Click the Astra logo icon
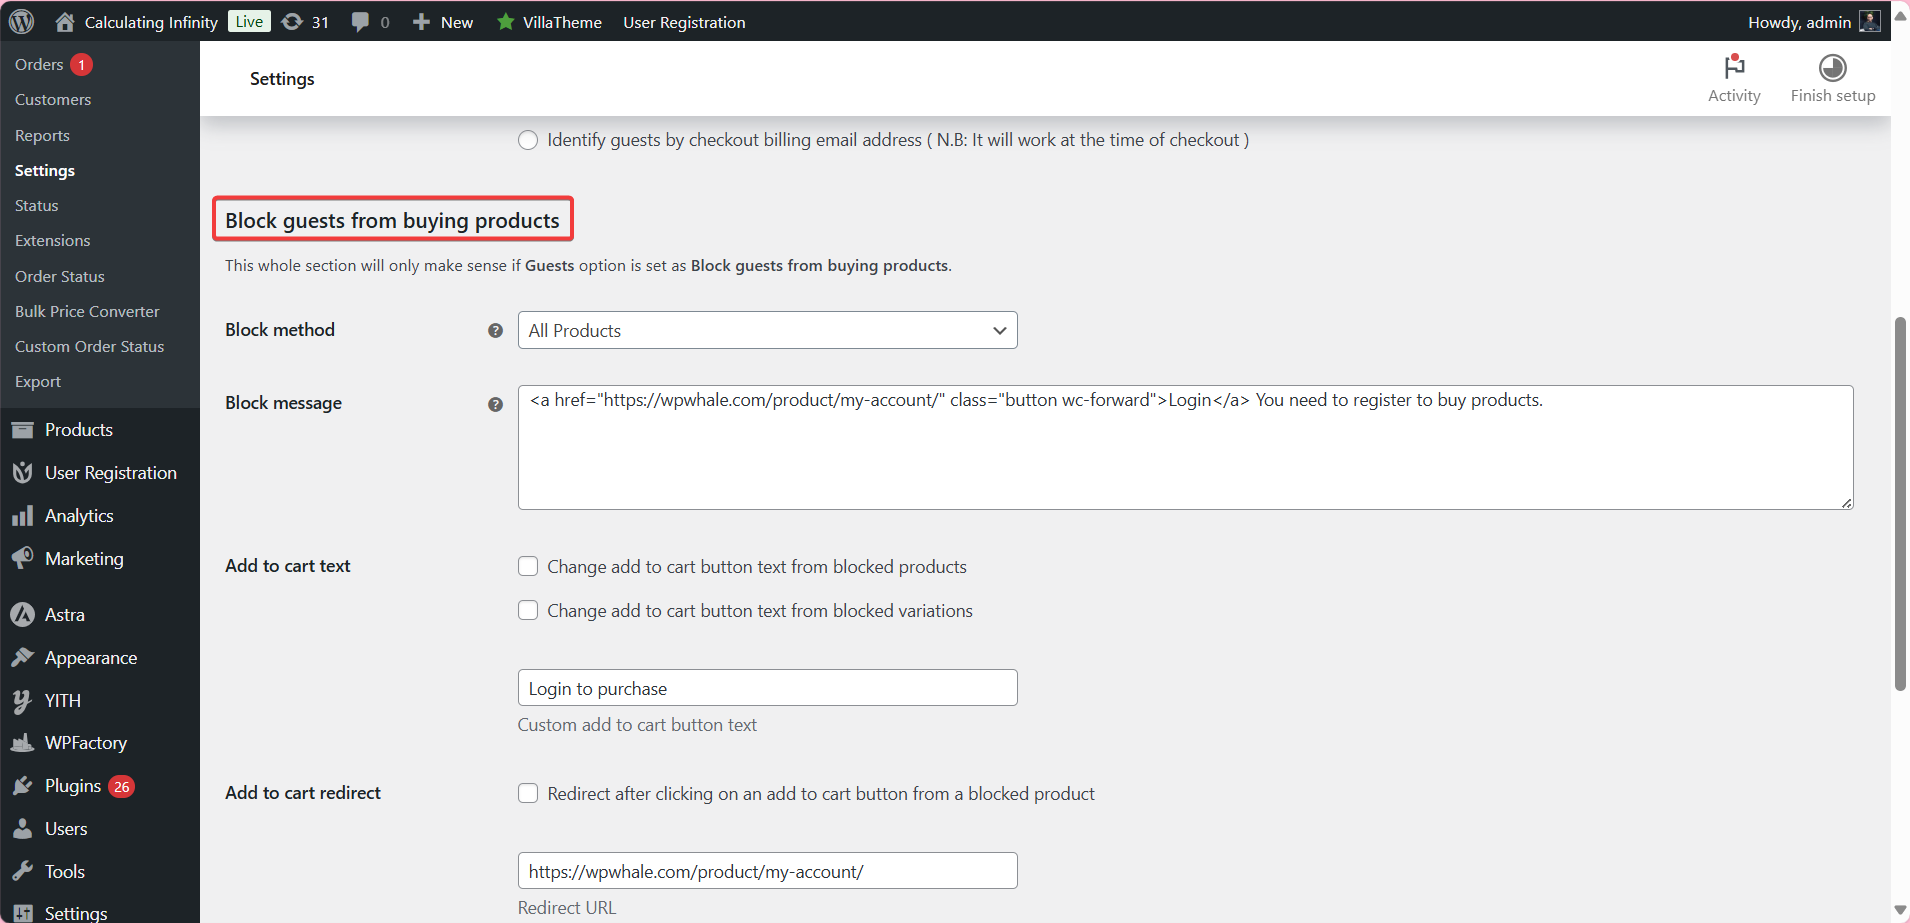 click(22, 614)
